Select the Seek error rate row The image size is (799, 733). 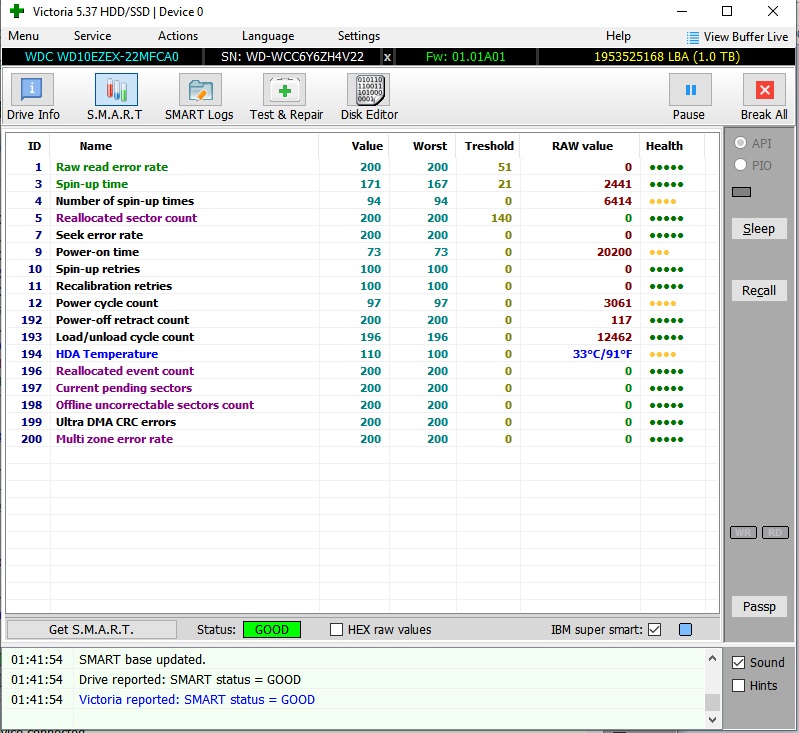[362, 234]
